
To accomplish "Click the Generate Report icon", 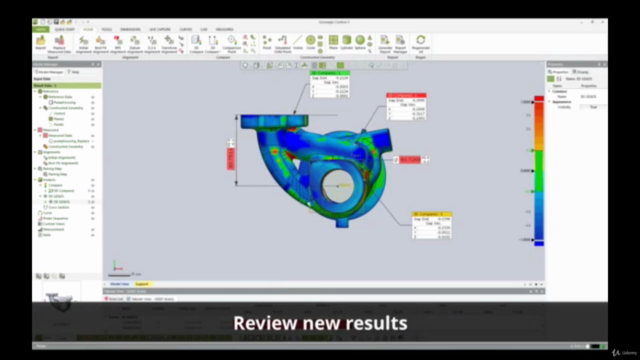I will point(385,44).
